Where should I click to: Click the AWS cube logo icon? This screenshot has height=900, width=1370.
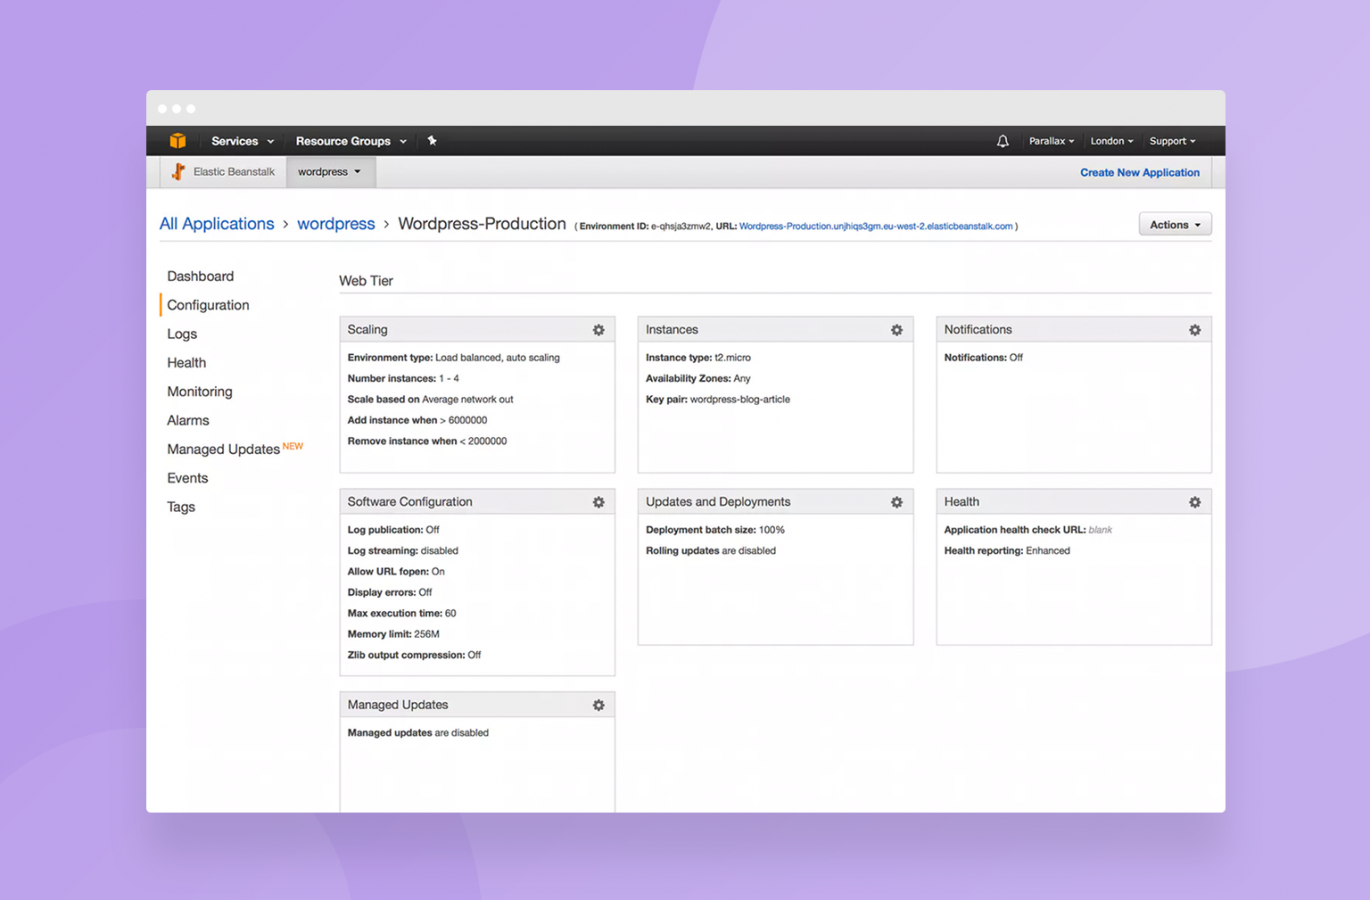click(178, 141)
